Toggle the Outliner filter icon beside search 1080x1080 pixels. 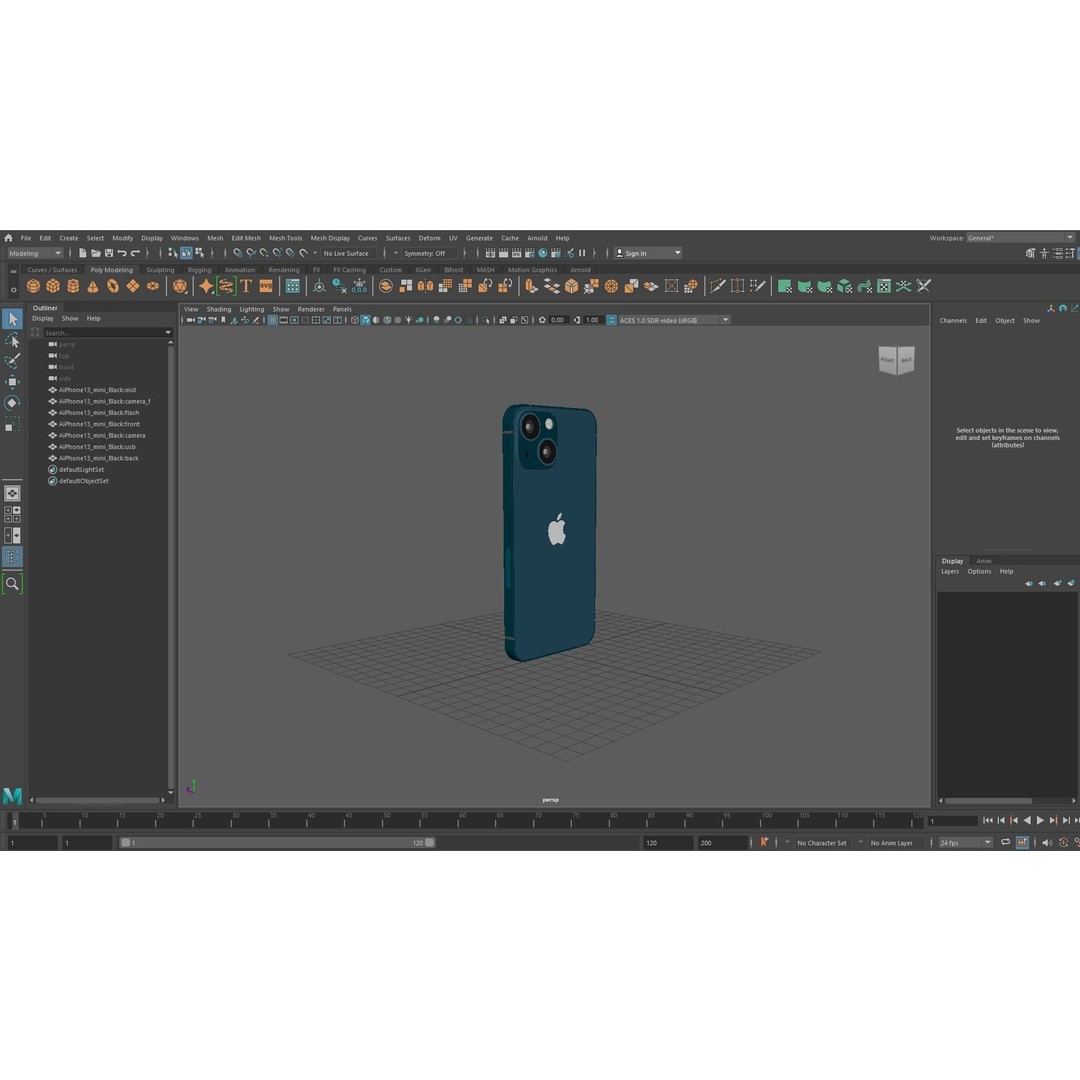click(x=35, y=333)
